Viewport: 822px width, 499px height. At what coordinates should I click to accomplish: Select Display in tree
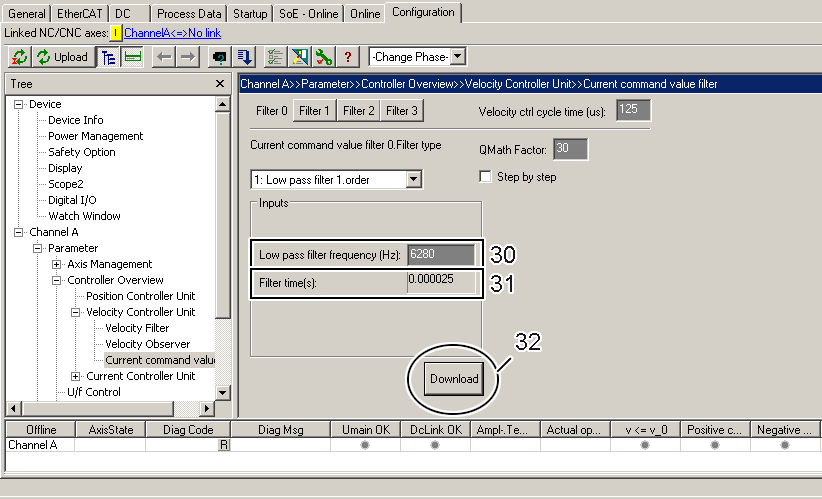(65, 168)
